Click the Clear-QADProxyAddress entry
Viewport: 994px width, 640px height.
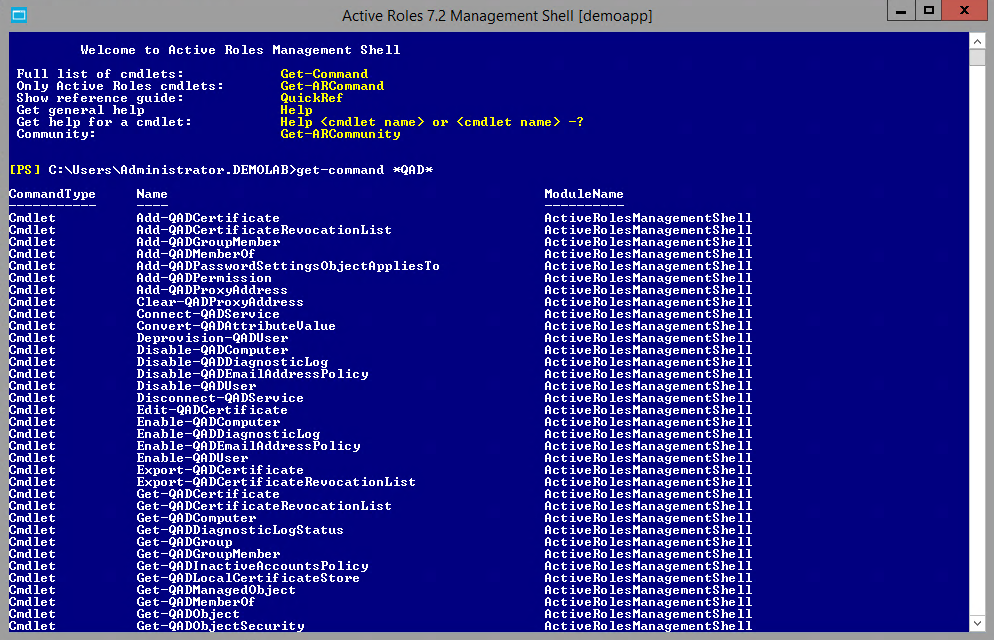[220, 302]
